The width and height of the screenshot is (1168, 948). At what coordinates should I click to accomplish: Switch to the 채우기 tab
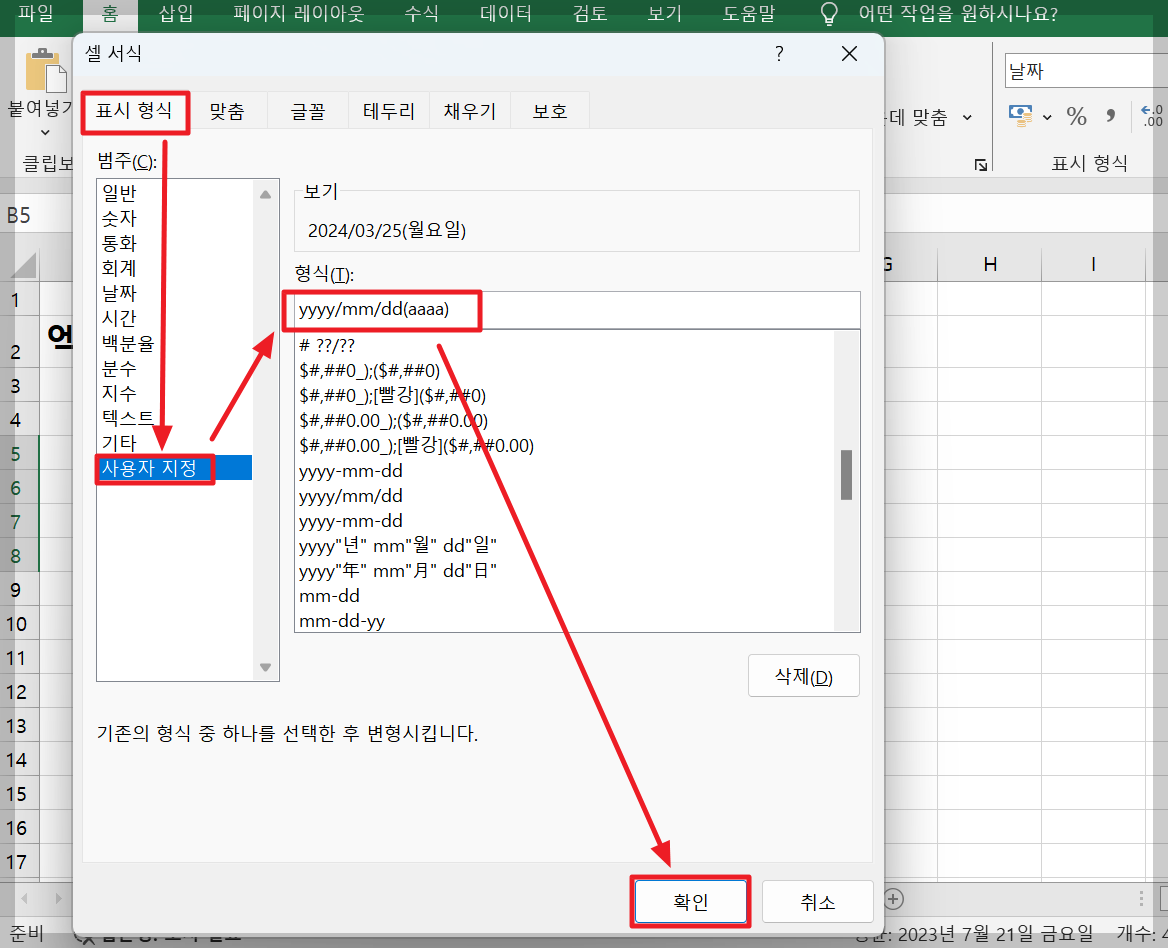pos(470,110)
